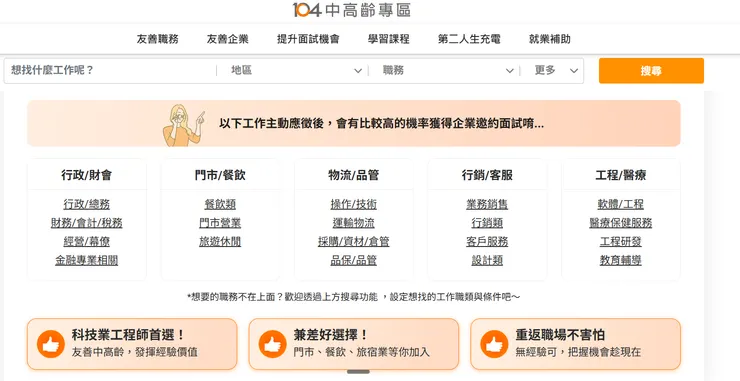Open the 採購/資材/倉管 link
Viewport: 740px width, 381px height.
point(353,241)
